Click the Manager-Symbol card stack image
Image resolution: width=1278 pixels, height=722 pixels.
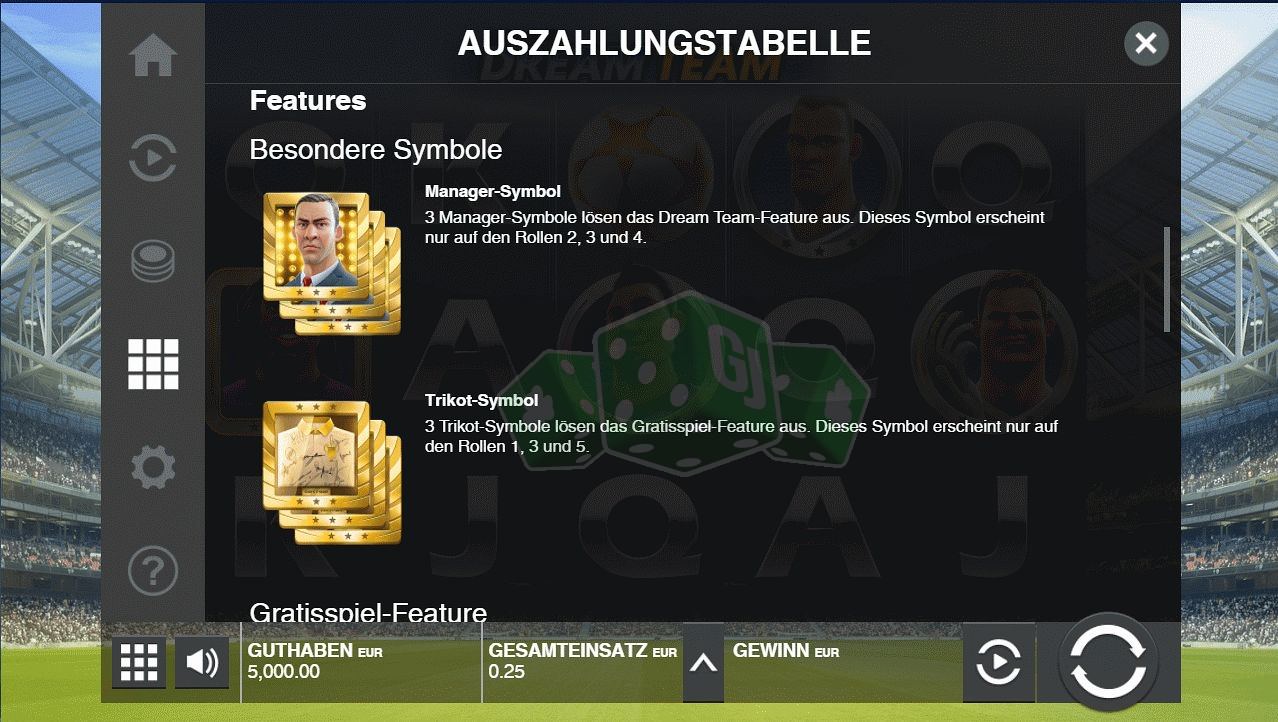point(332,263)
